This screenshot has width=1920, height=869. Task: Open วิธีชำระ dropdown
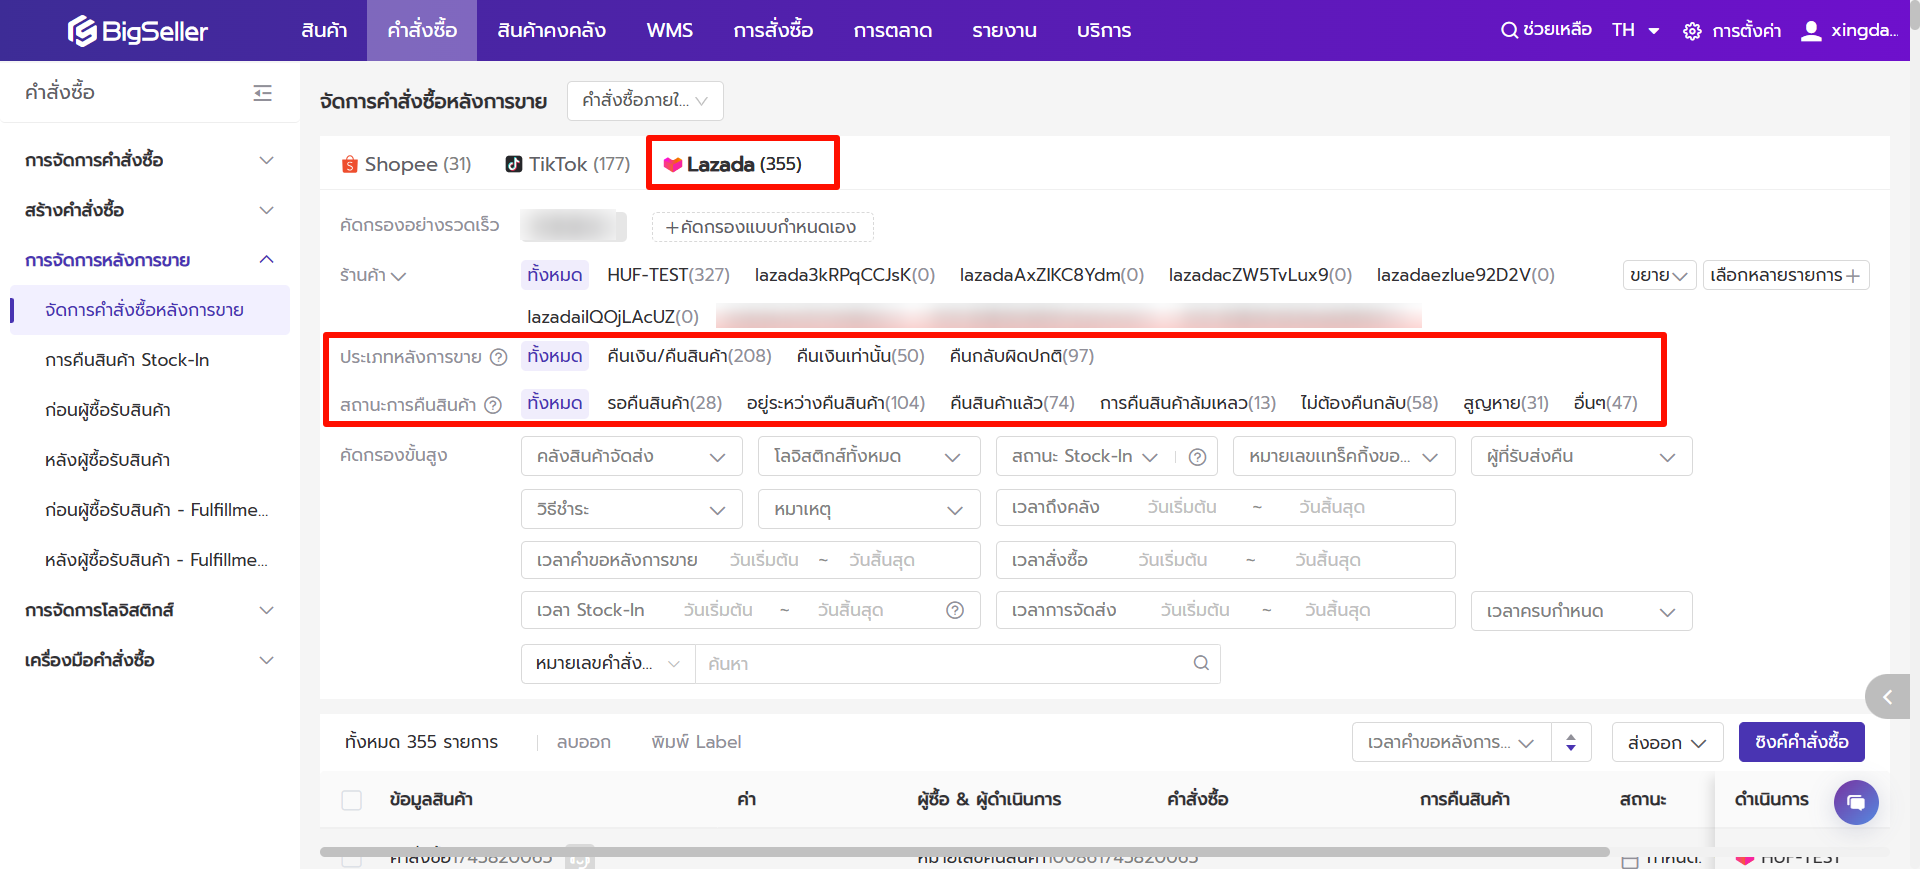(632, 509)
